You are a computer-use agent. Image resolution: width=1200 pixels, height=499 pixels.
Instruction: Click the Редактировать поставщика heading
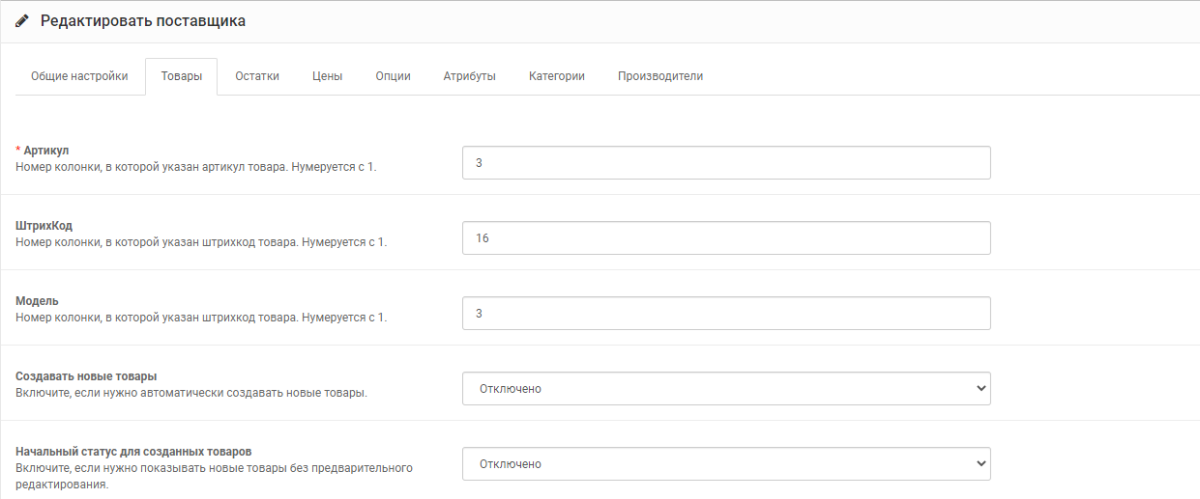tap(143, 21)
